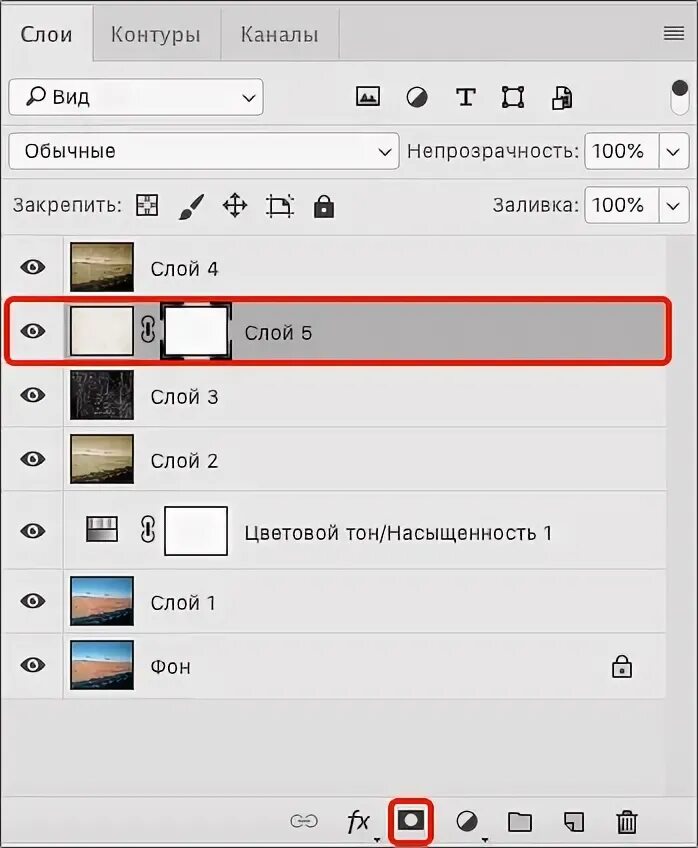Hide Слой 4 with eye icon

coord(32,267)
